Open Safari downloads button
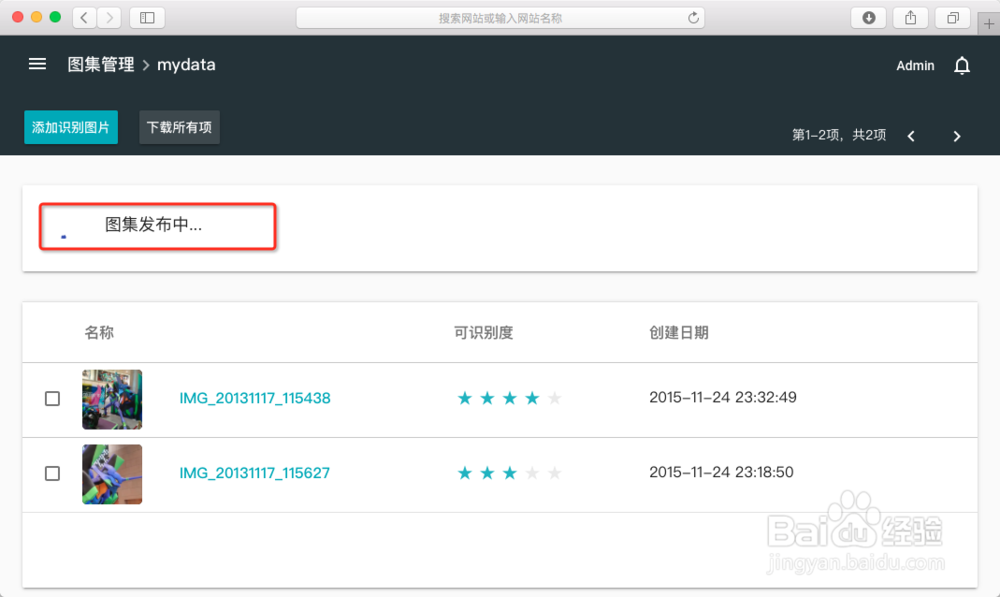This screenshot has height=597, width=1000. (x=869, y=18)
